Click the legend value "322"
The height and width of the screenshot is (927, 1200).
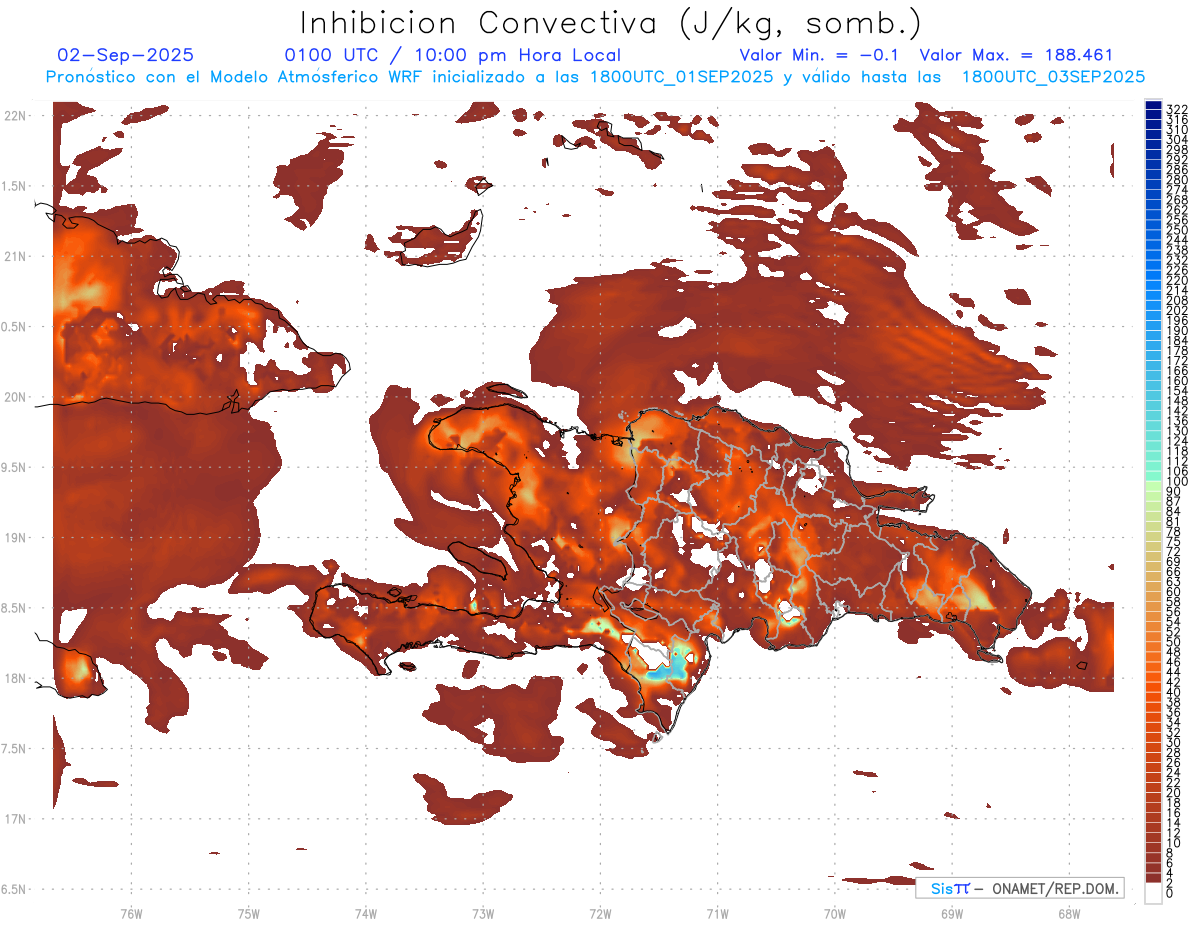click(1176, 109)
